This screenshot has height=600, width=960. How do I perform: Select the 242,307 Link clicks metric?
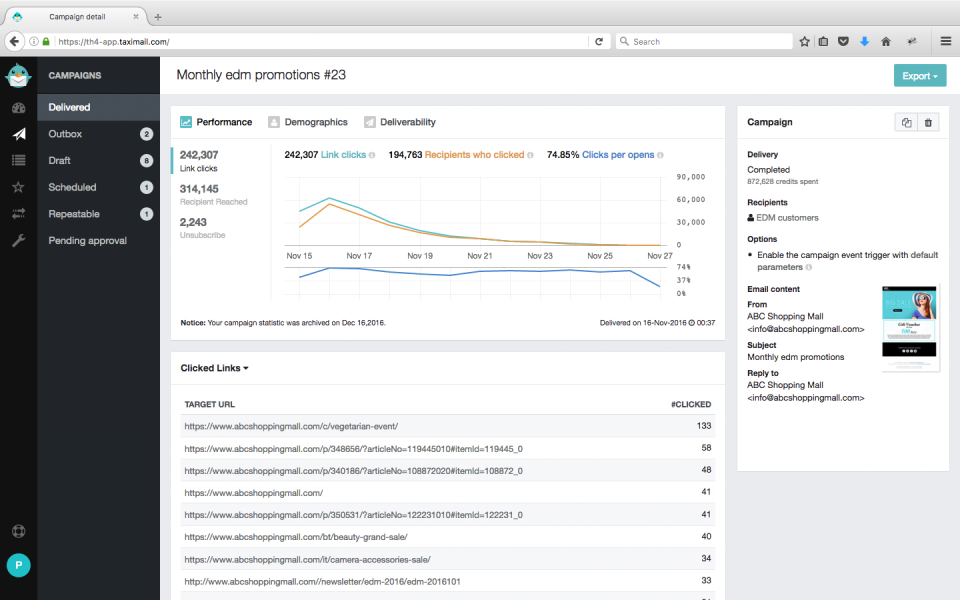pyautogui.click(x=199, y=161)
